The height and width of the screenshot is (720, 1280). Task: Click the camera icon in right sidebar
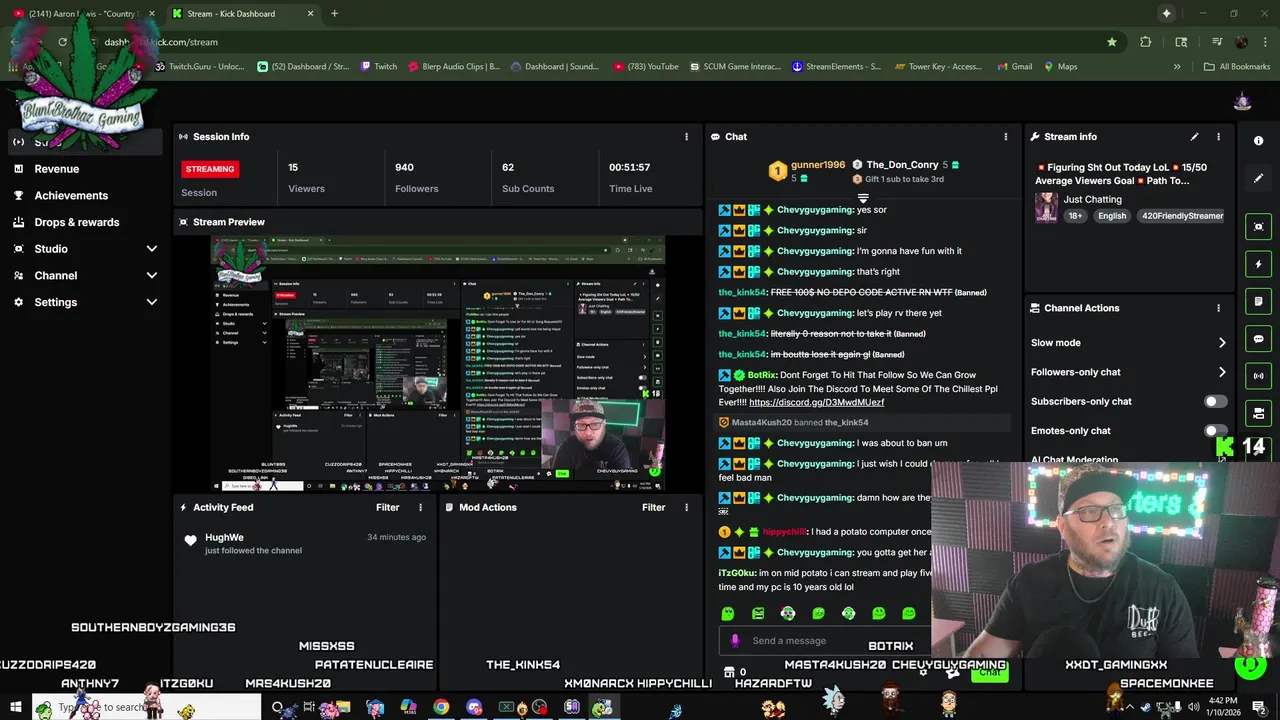[x=1259, y=413]
